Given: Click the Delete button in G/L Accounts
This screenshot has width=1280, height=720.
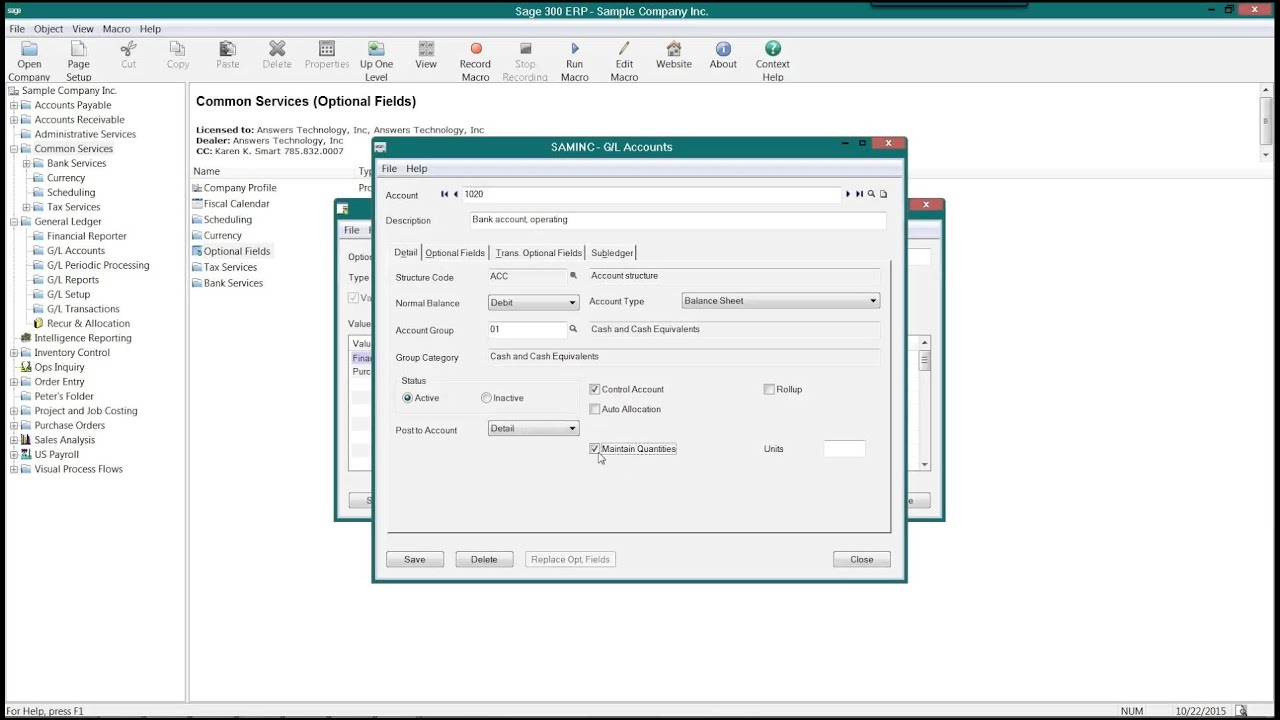Looking at the screenshot, I should pos(484,560).
